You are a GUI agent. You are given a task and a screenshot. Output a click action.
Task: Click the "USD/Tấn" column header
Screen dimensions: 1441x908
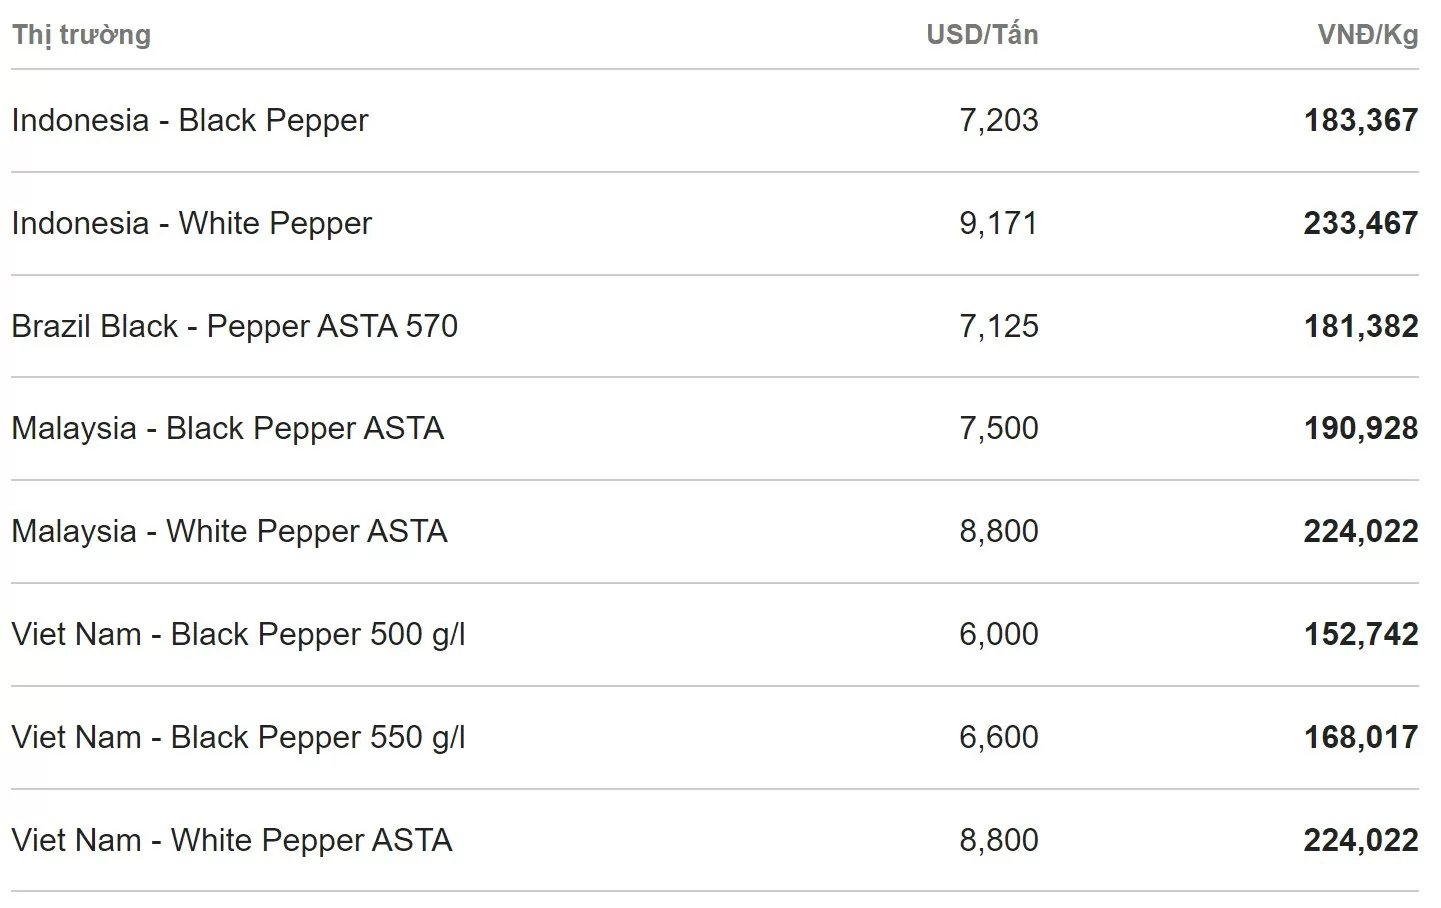(981, 35)
